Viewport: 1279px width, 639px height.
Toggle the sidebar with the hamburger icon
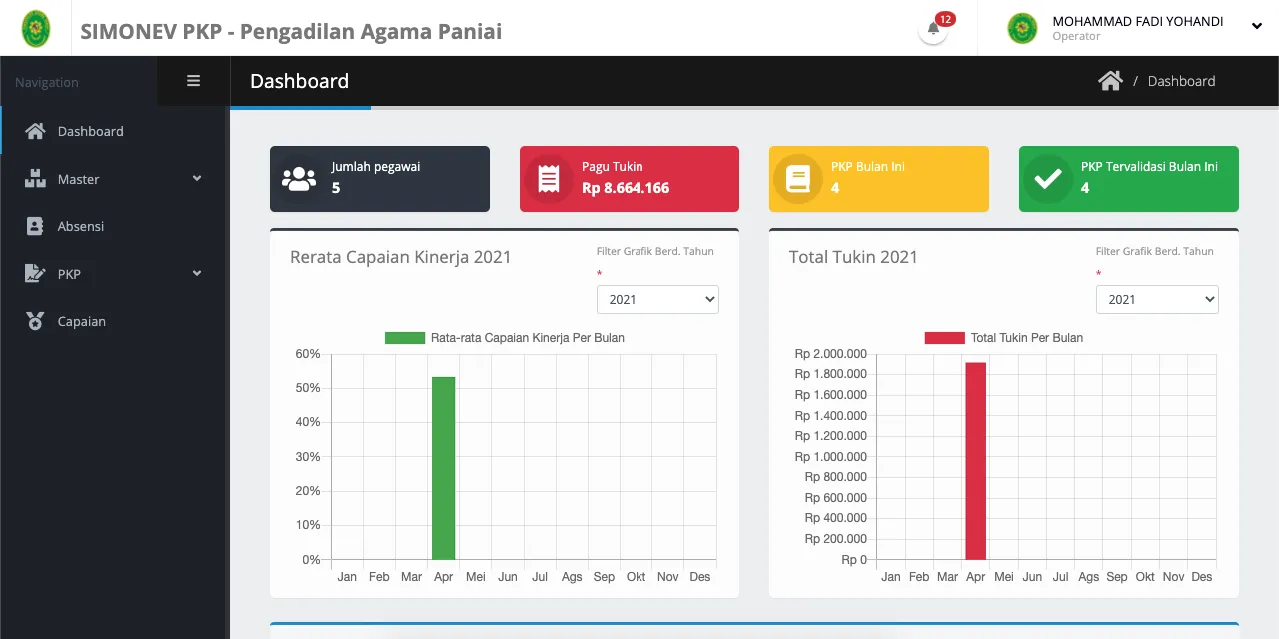tap(194, 81)
